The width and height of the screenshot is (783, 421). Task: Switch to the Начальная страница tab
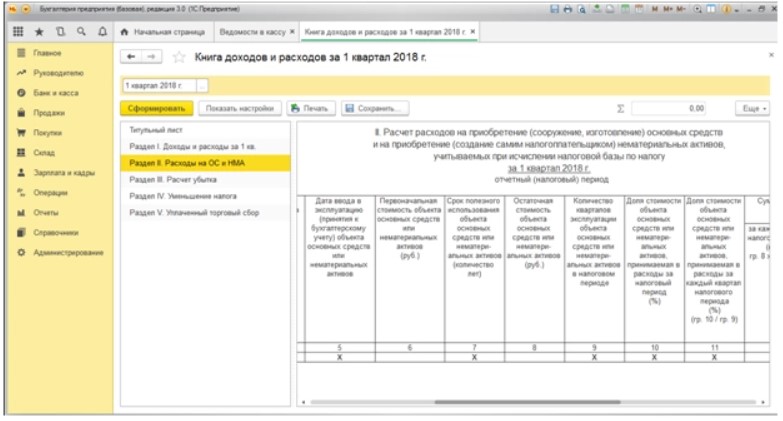164,32
